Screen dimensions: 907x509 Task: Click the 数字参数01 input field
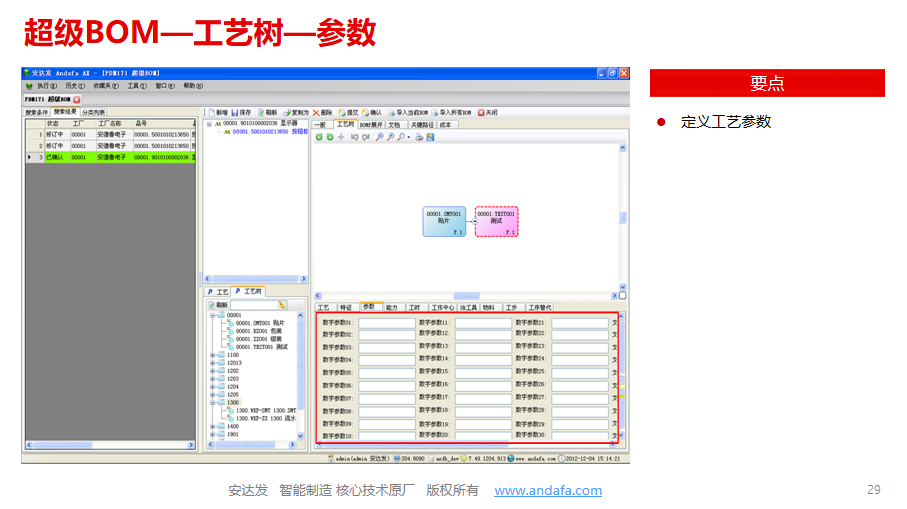point(387,323)
